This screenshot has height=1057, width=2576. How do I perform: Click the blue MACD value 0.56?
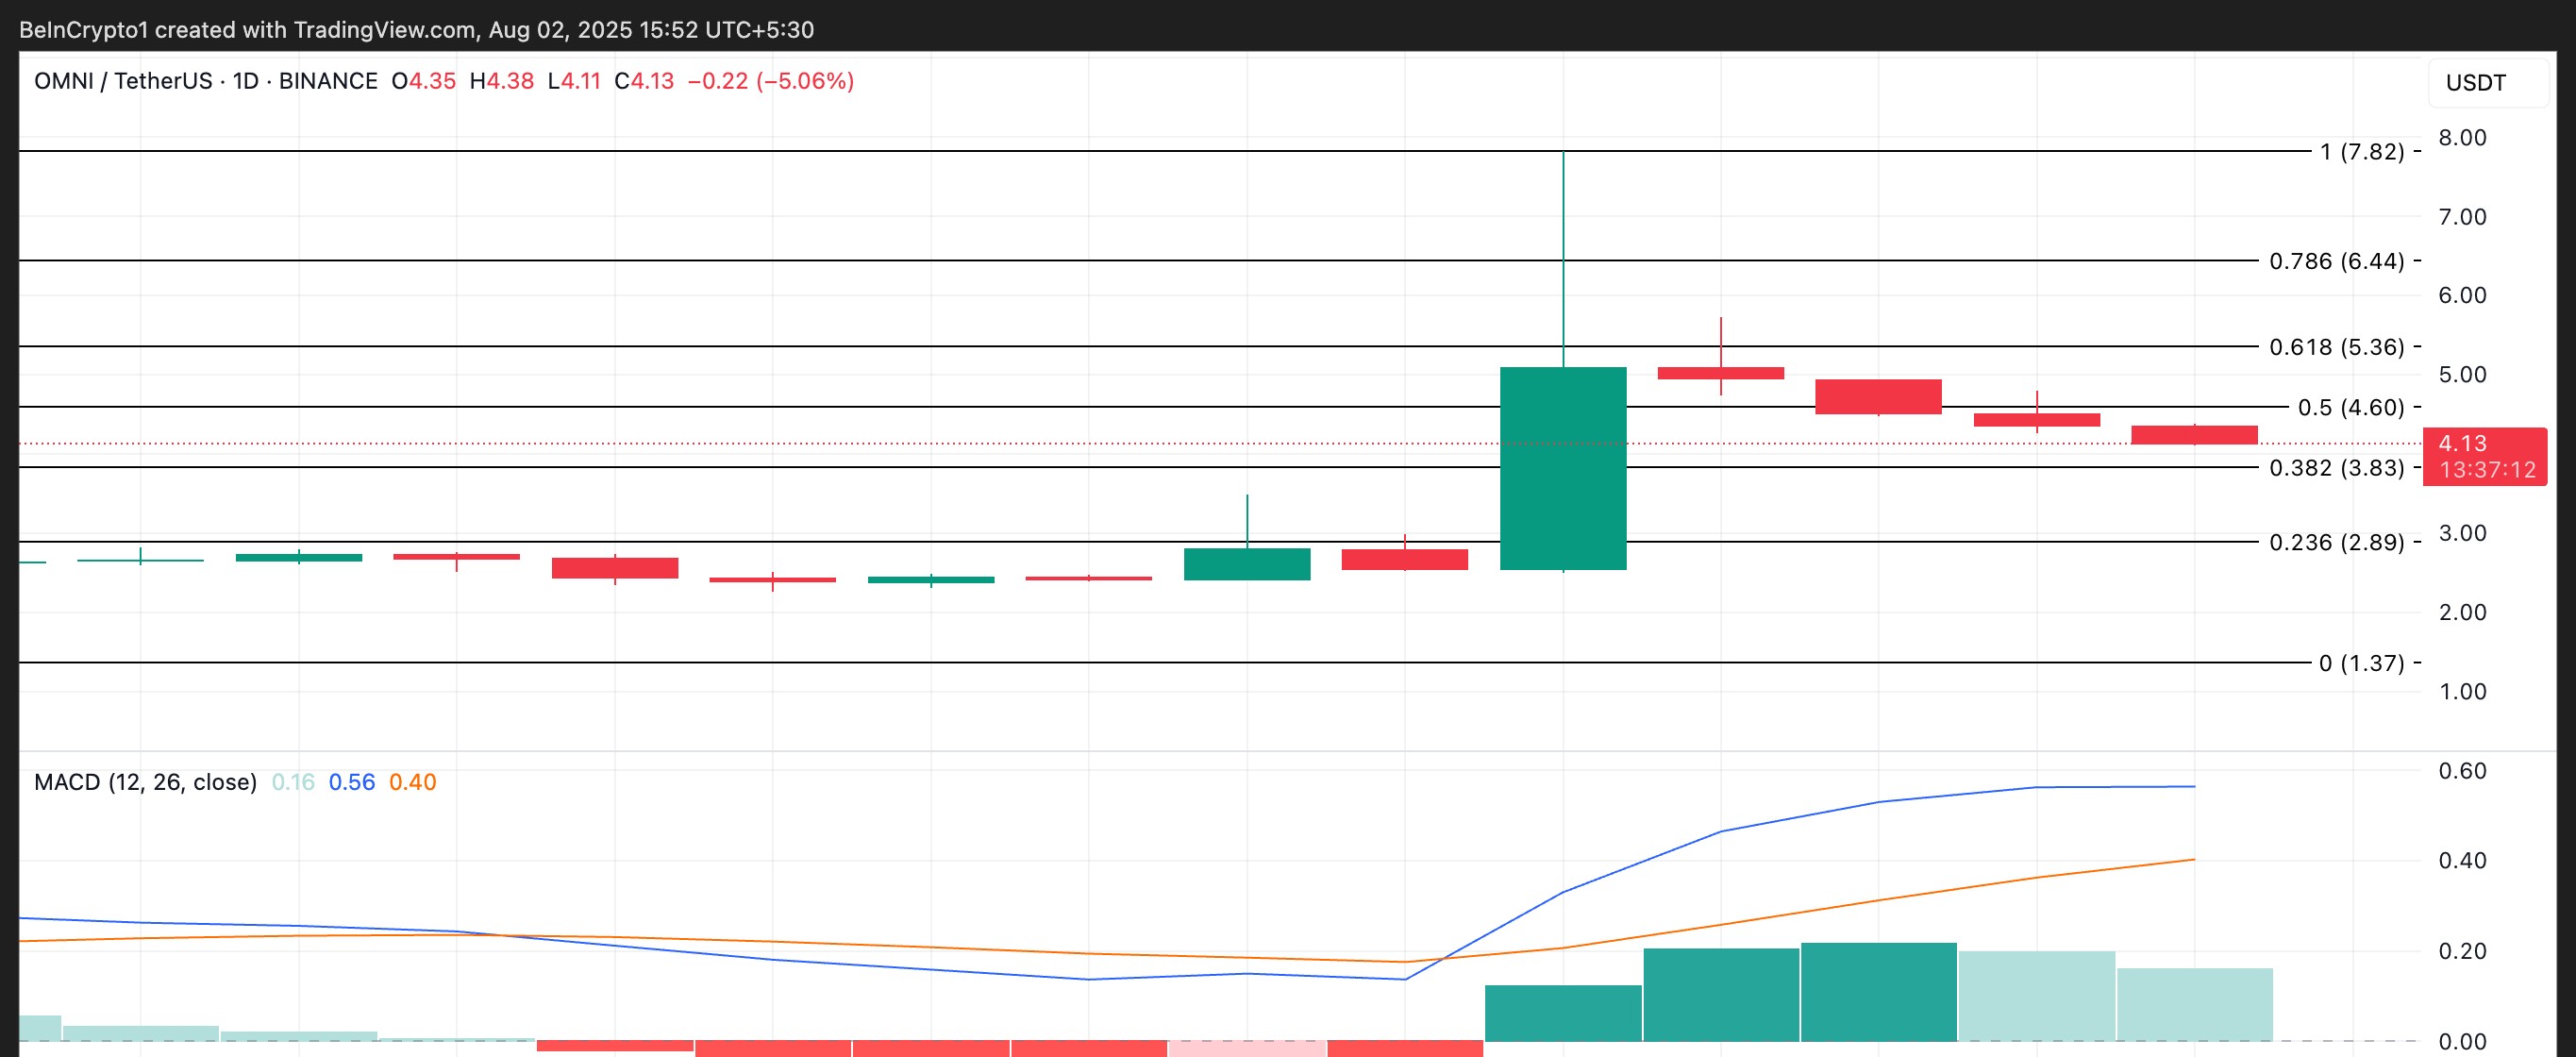(352, 782)
